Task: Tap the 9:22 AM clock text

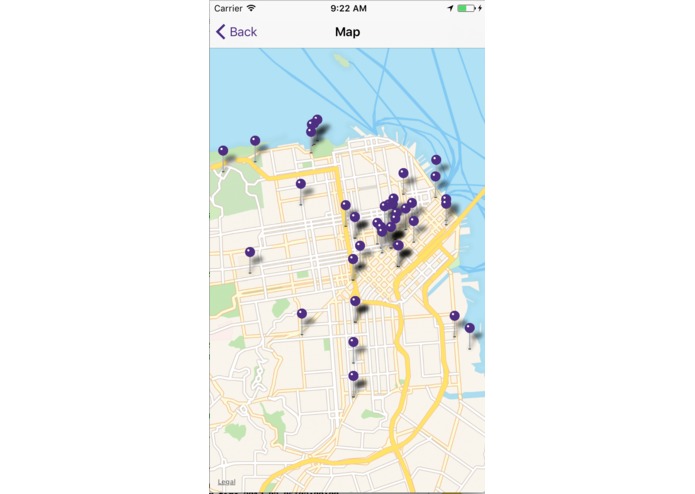Action: point(348,8)
